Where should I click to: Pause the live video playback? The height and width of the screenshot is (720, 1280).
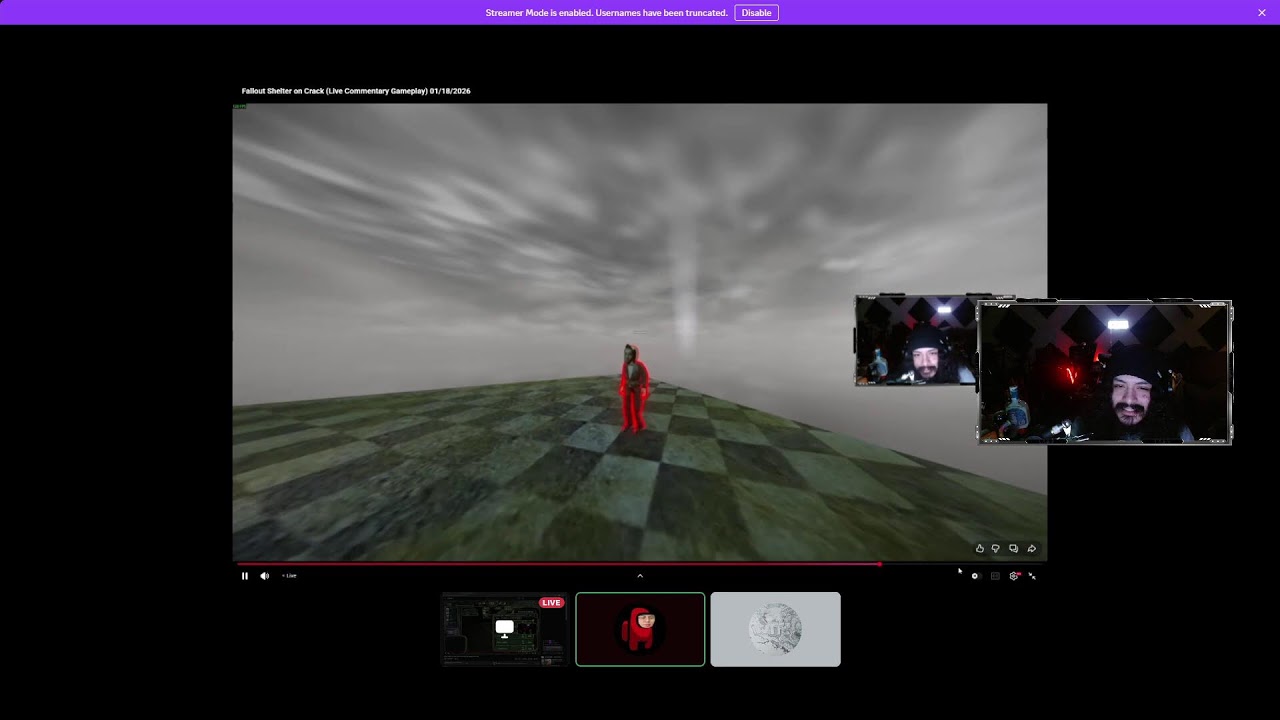(x=244, y=576)
